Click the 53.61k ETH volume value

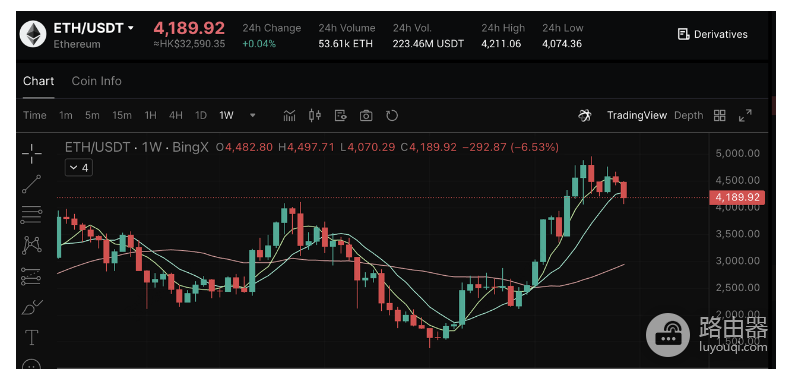point(345,44)
